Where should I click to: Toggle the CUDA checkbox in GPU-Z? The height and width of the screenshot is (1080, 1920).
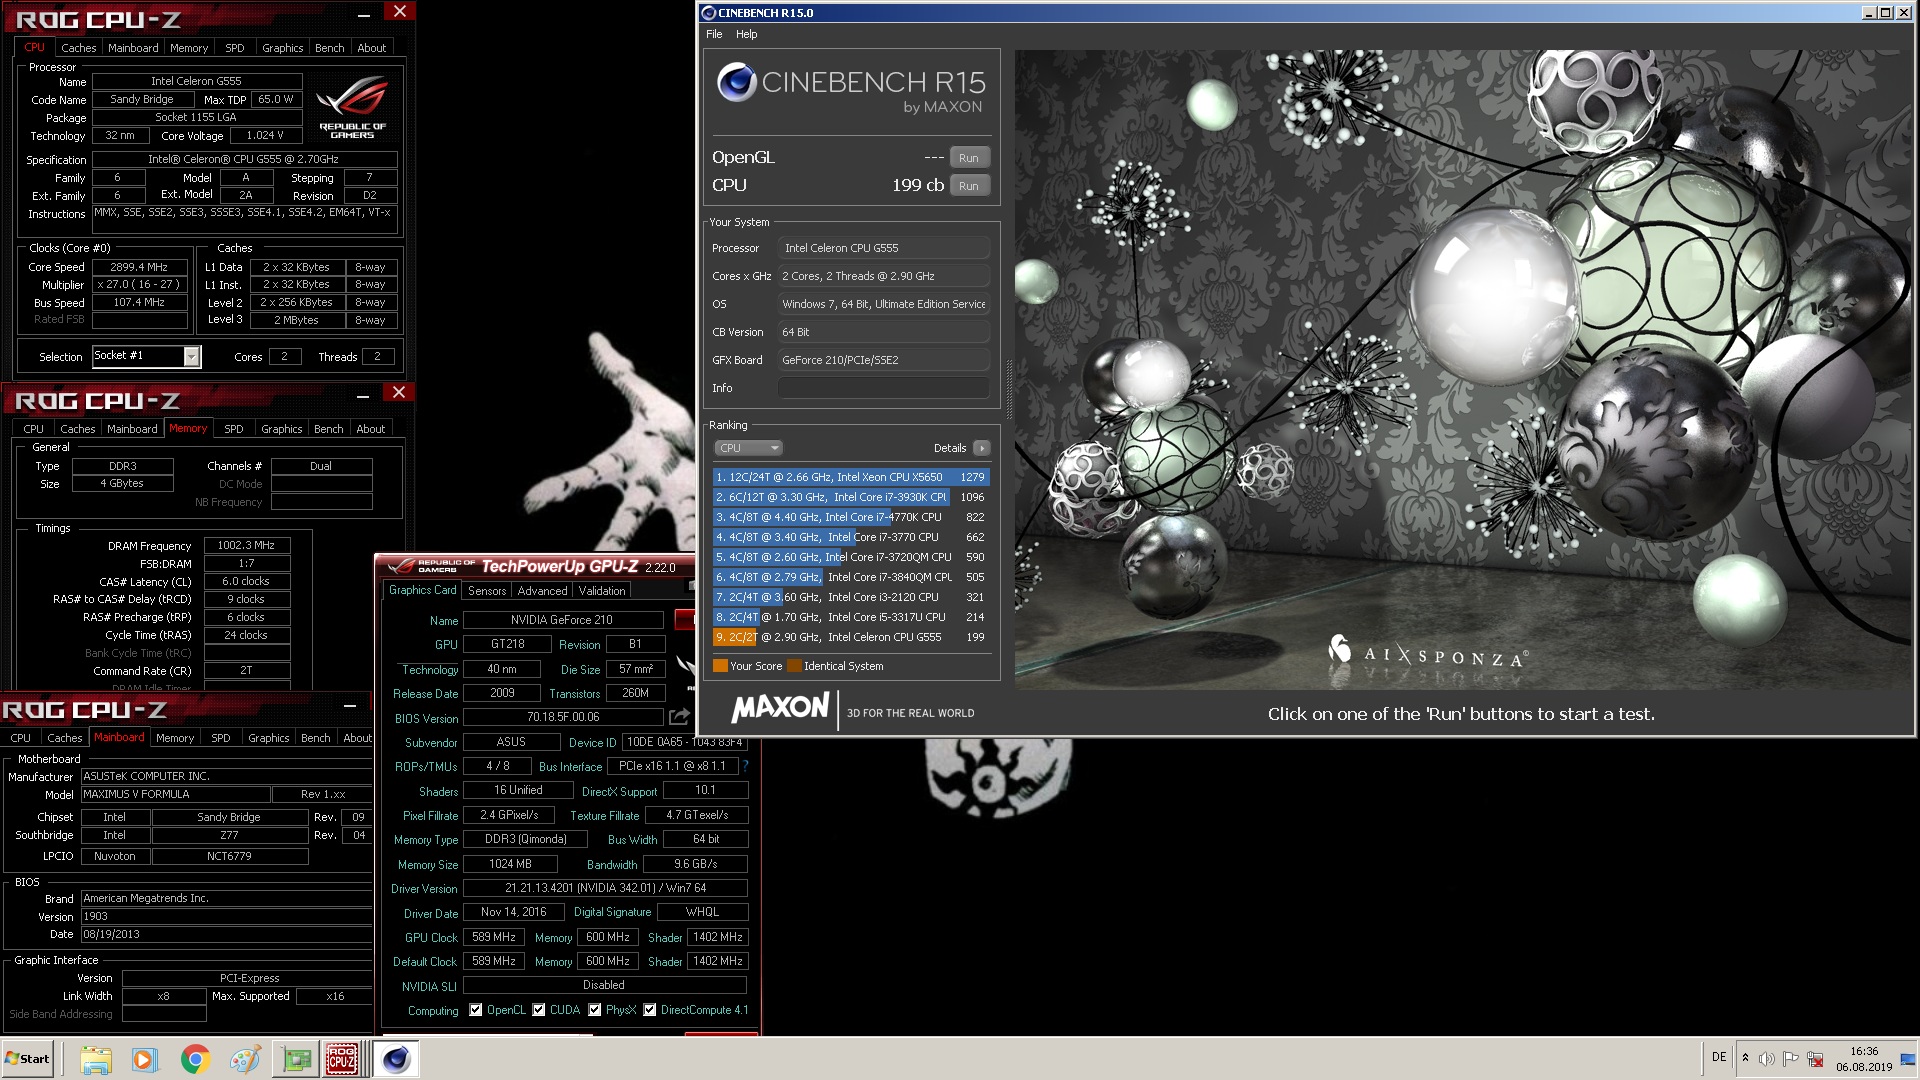pos(539,1010)
